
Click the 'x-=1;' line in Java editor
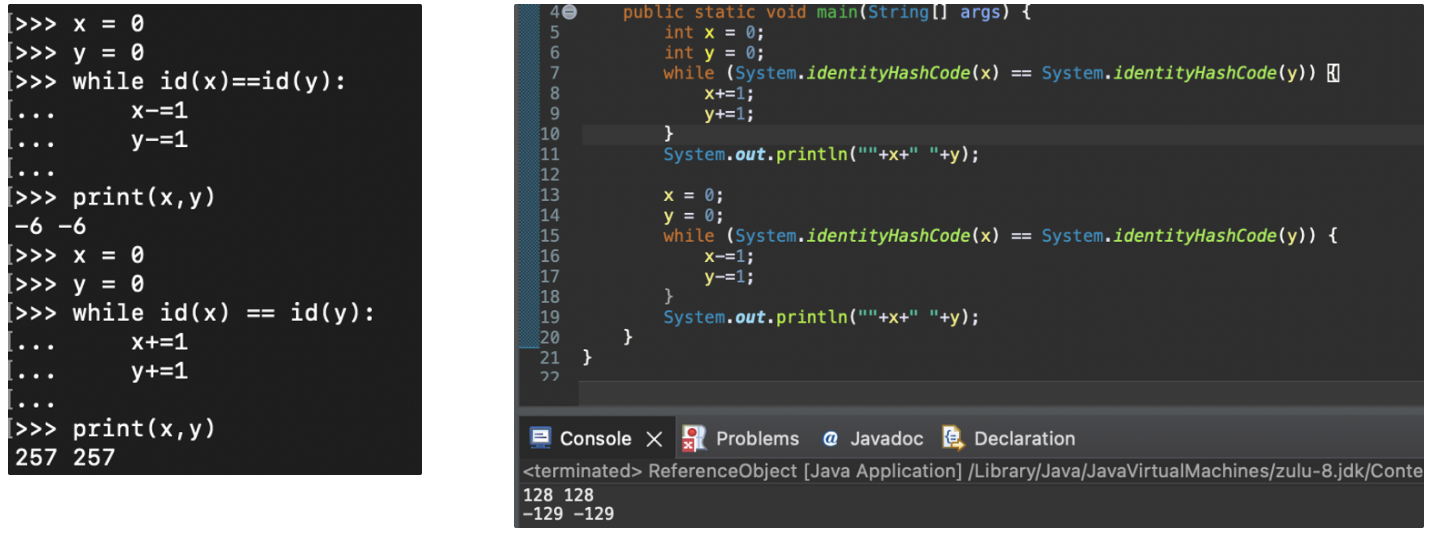point(730,256)
